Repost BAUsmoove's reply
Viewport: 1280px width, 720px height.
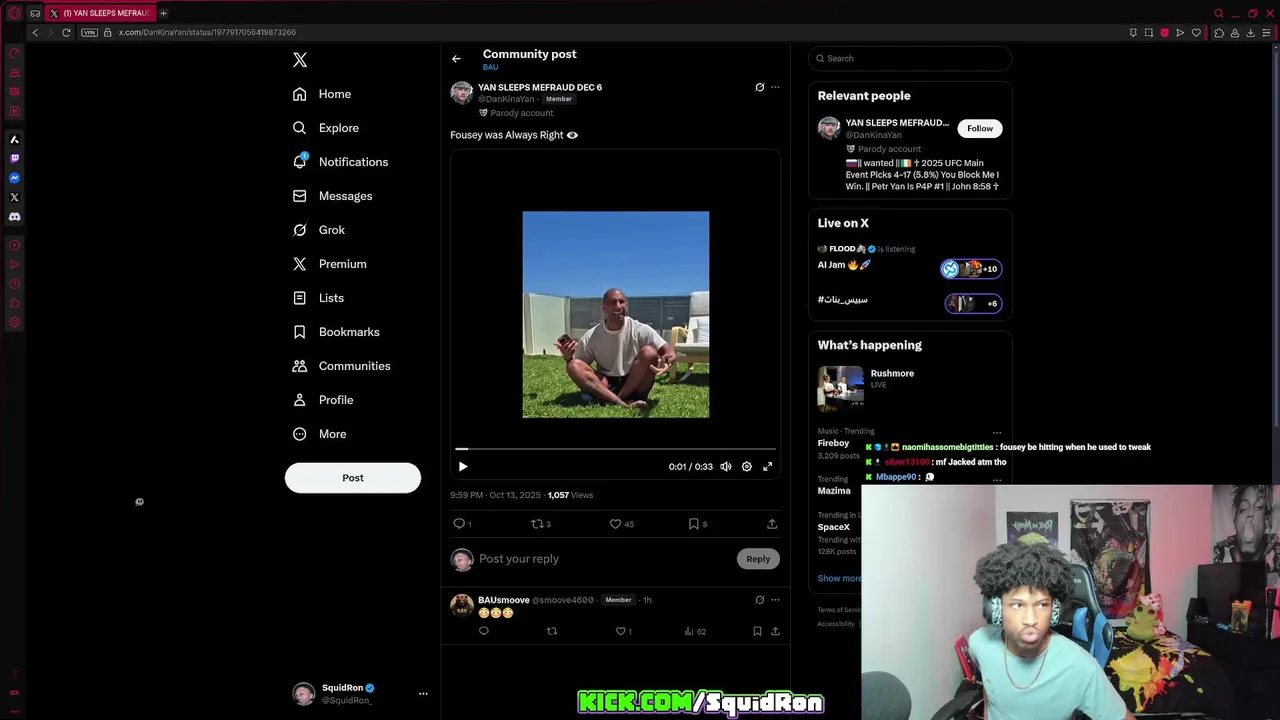[x=552, y=631]
